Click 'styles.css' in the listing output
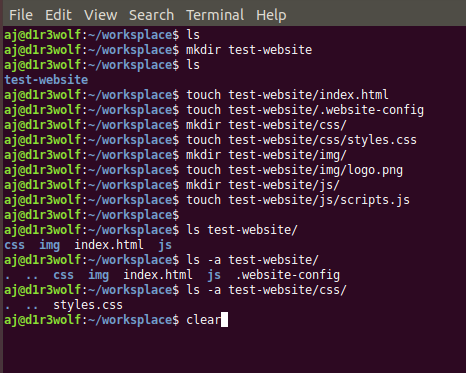The image size is (466, 373). coord(88,305)
